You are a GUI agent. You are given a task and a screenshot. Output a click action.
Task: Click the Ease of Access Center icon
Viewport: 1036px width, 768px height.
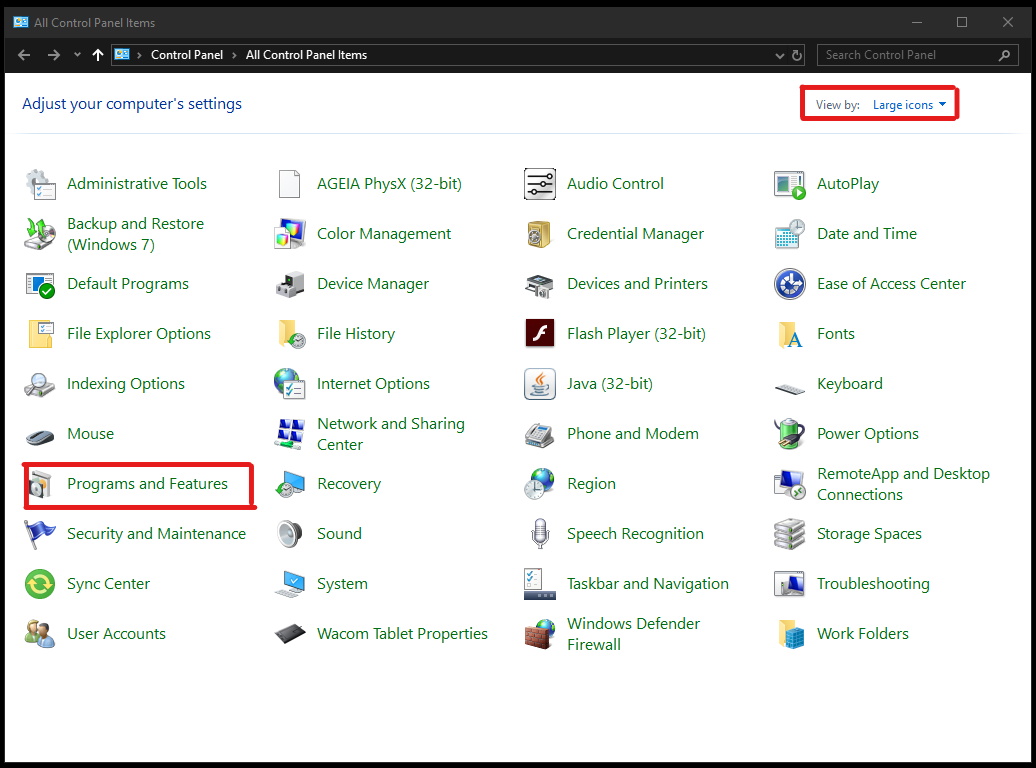(x=790, y=284)
